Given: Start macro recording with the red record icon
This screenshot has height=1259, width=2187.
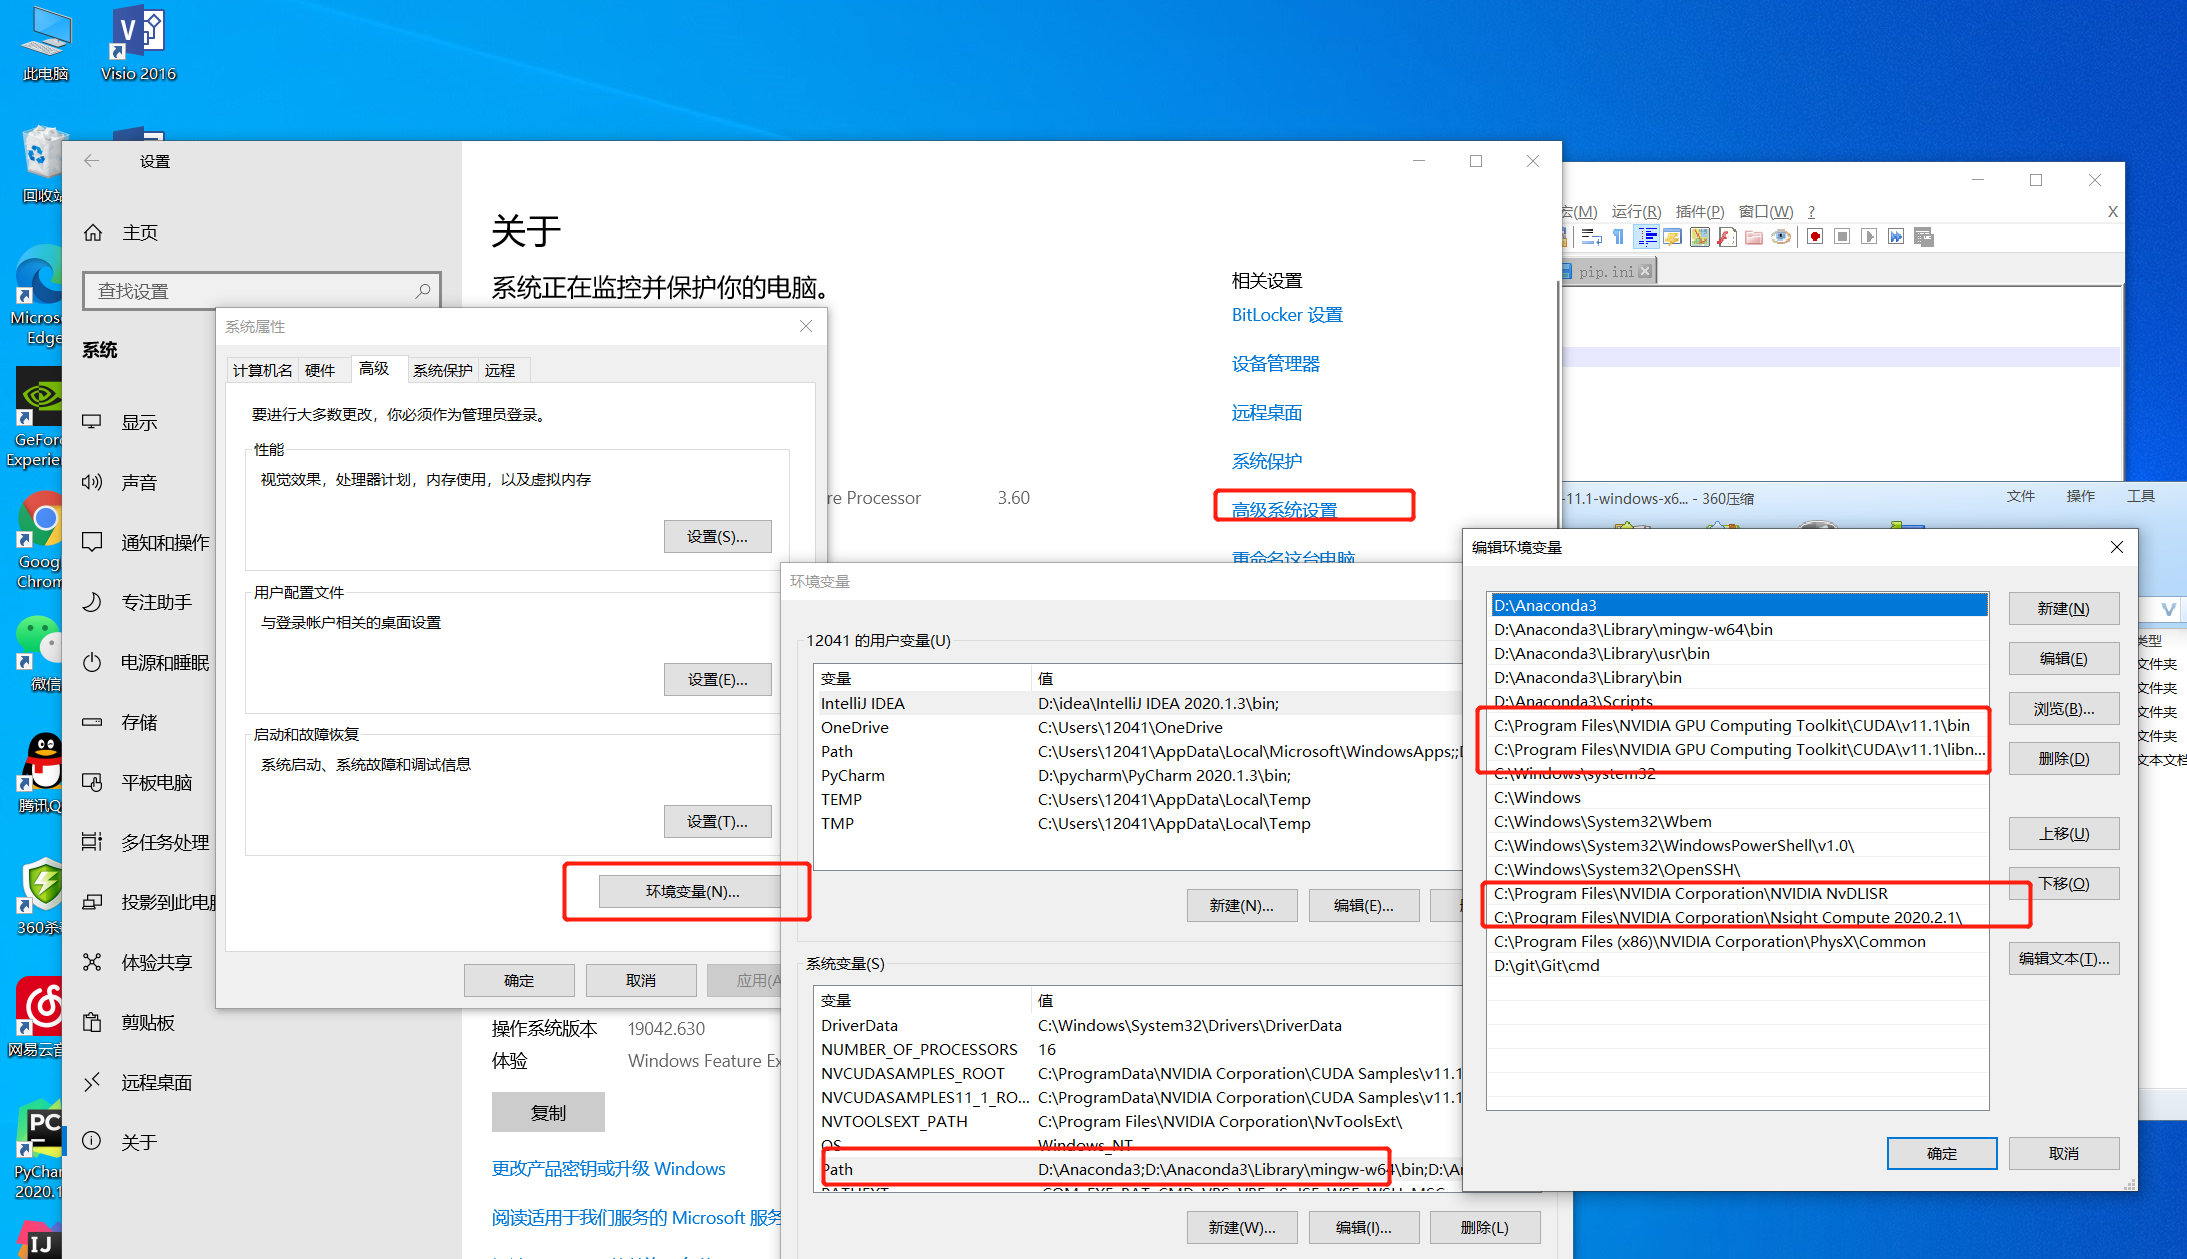Looking at the screenshot, I should tap(1815, 236).
